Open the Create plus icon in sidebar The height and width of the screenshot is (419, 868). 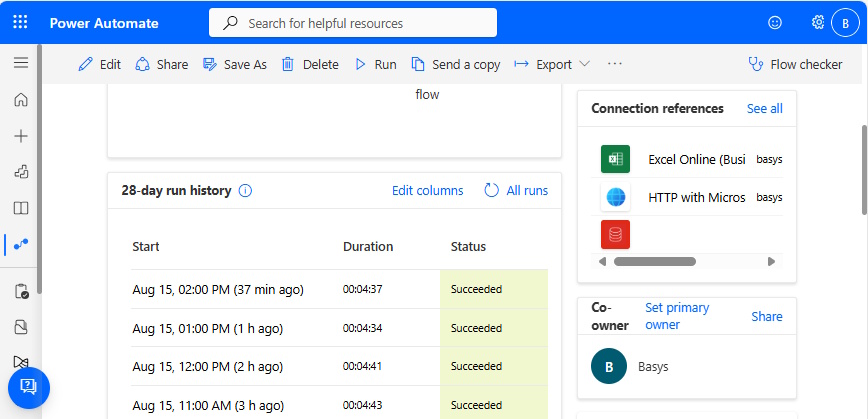click(x=21, y=136)
